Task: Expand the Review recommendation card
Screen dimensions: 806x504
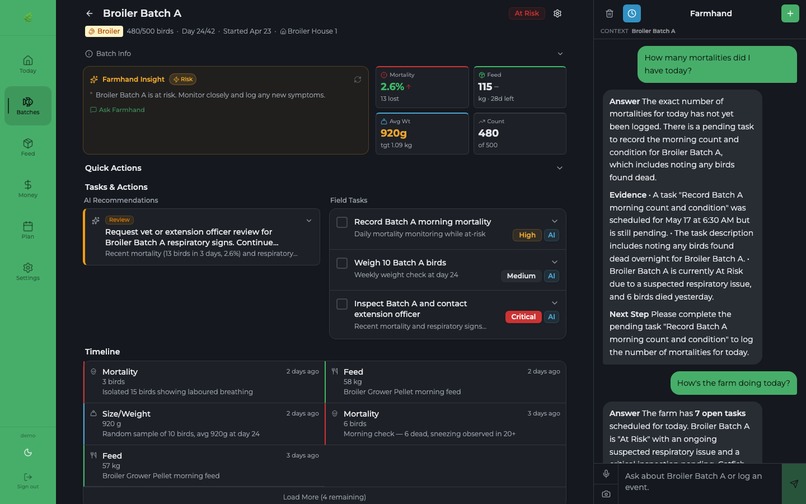Action: pos(309,221)
